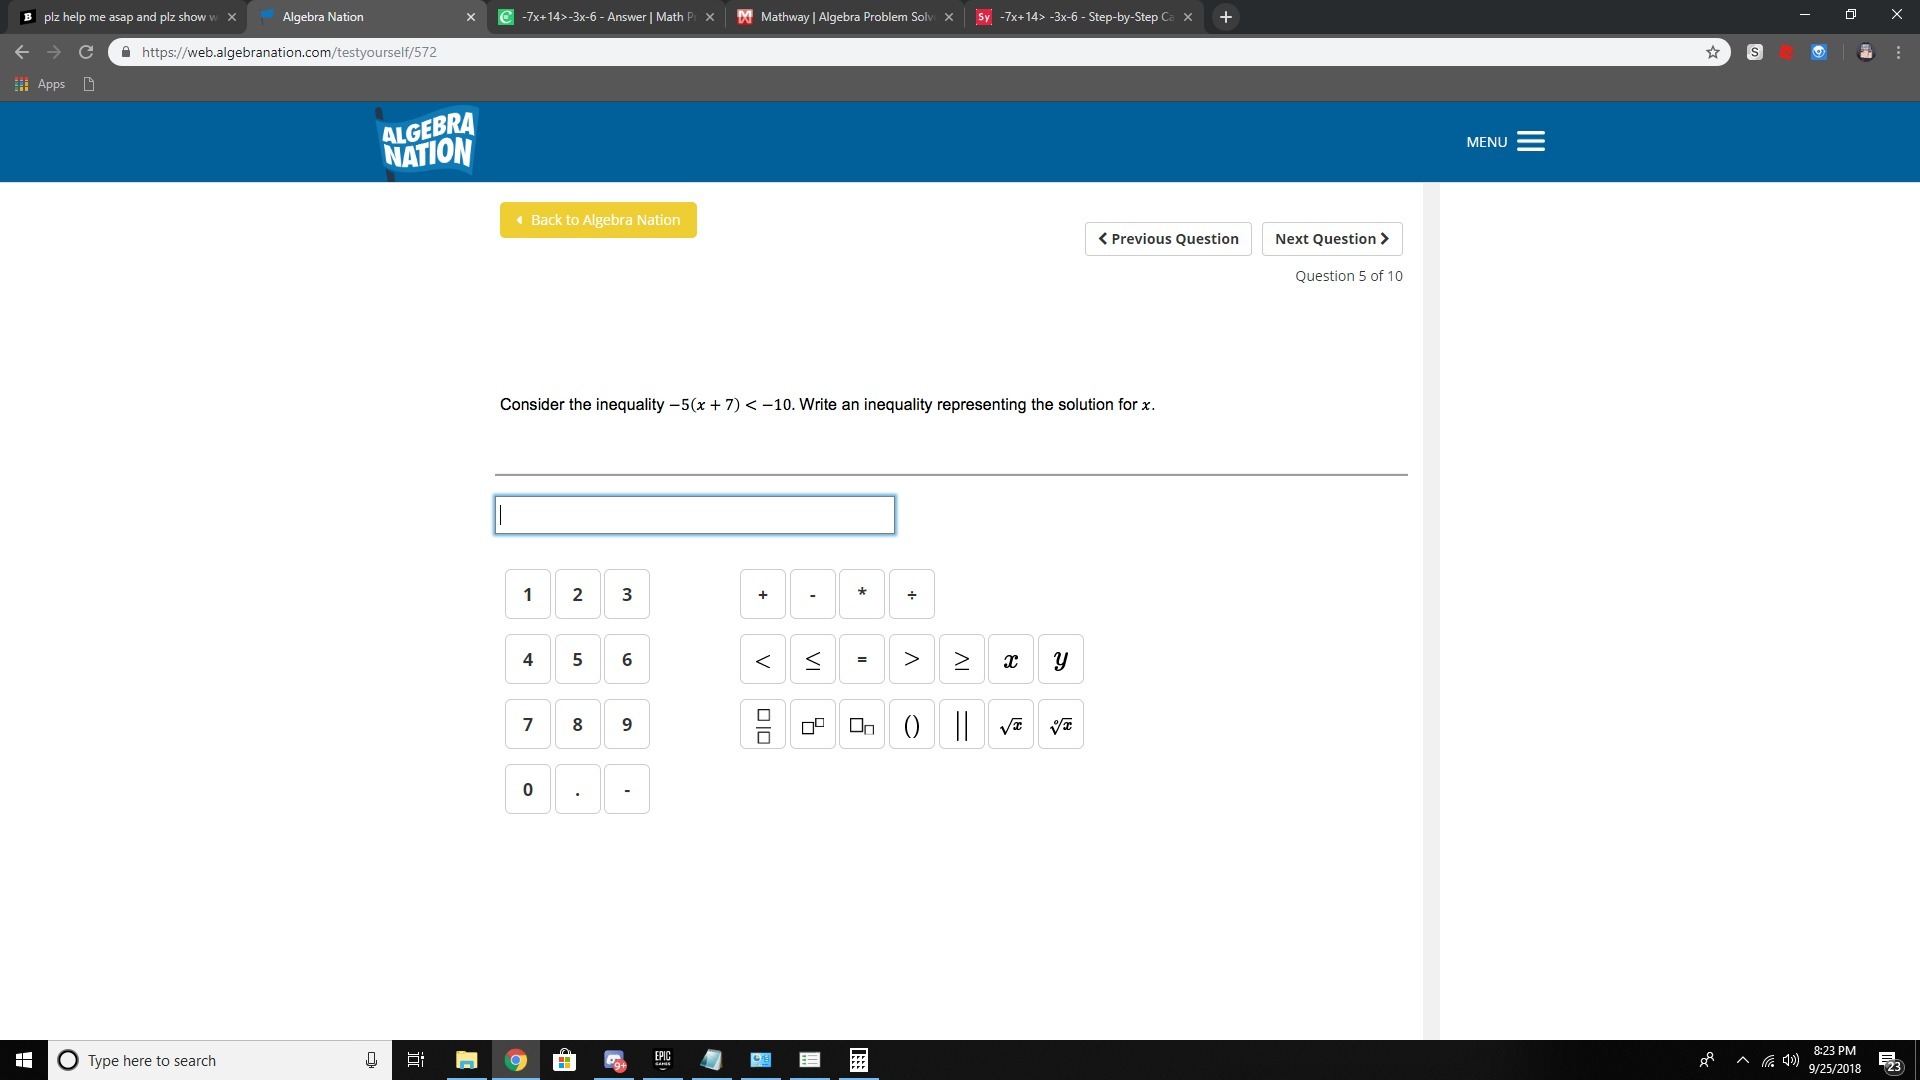Insert the fraction template symbol
The height and width of the screenshot is (1080, 1920).
(763, 725)
